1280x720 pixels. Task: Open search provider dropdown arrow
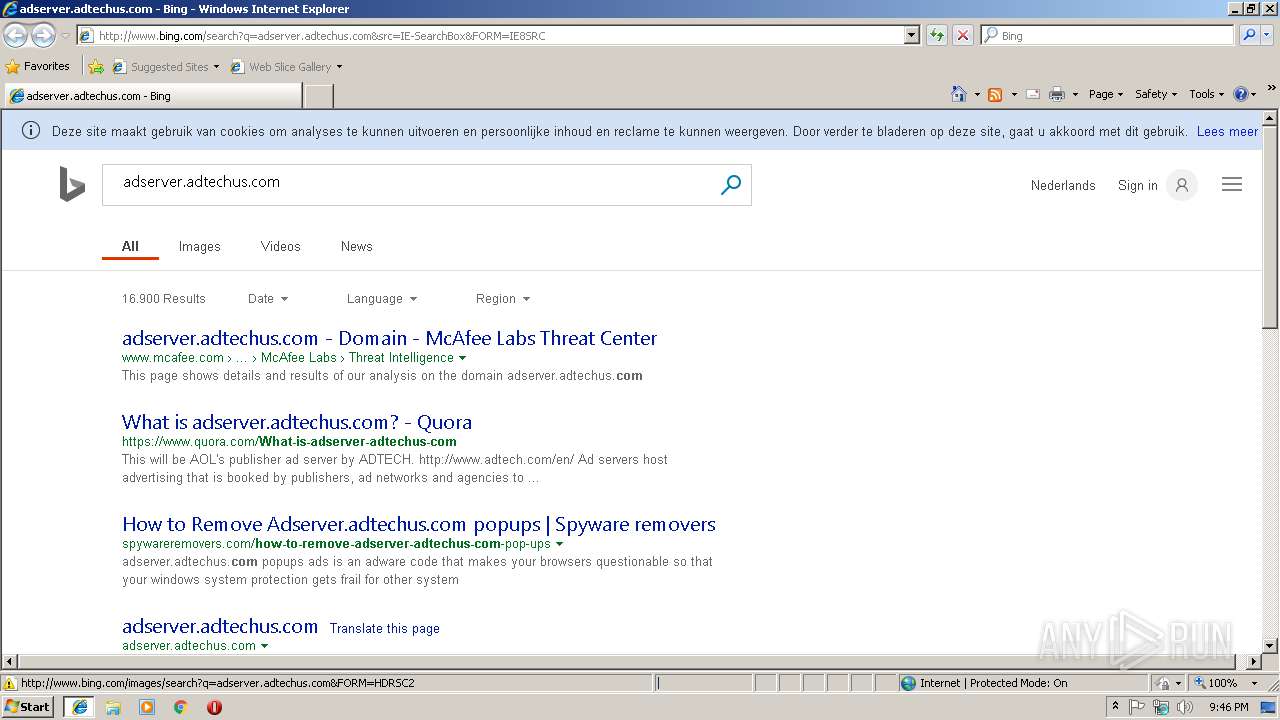(1269, 35)
